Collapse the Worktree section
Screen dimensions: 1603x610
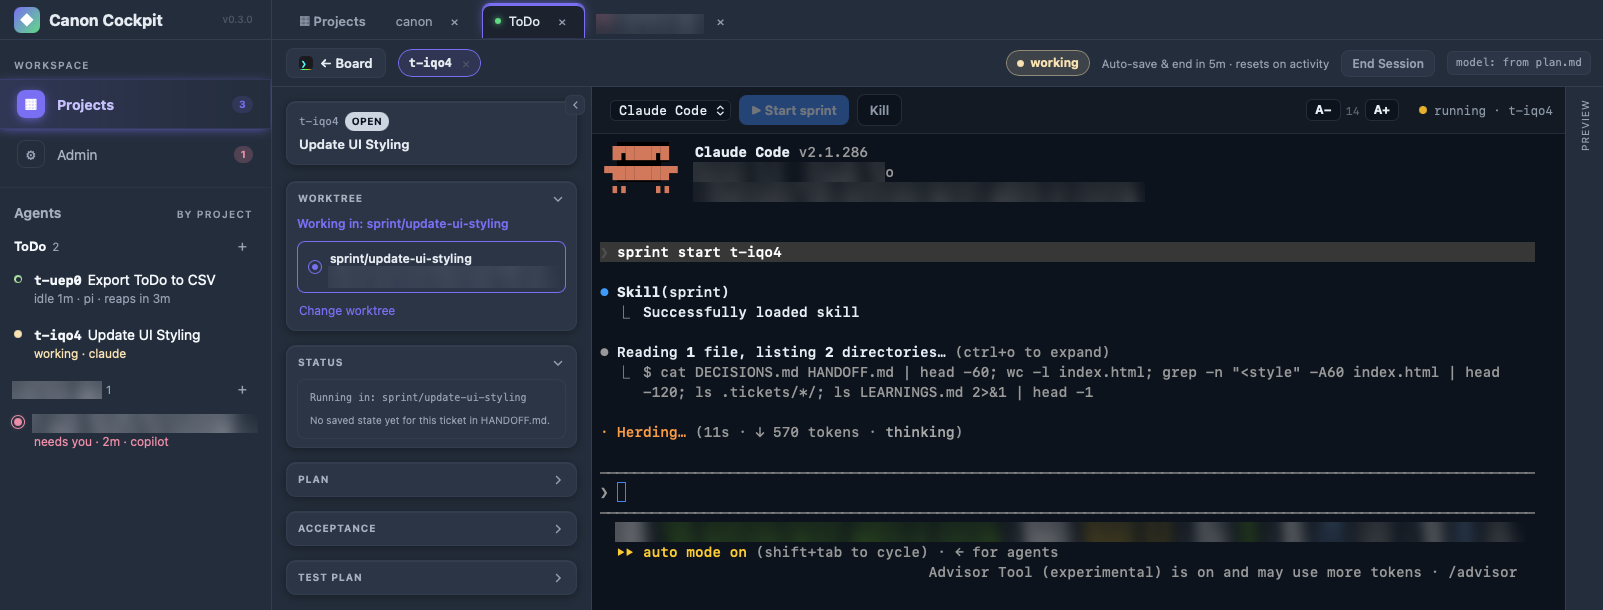pos(558,199)
